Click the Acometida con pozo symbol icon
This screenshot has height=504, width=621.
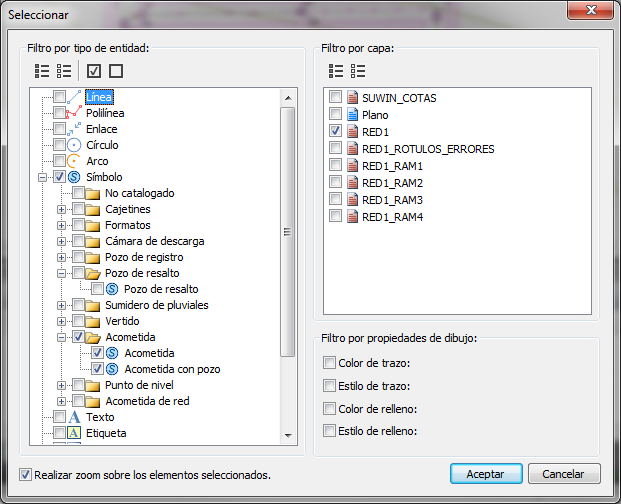(x=112, y=369)
